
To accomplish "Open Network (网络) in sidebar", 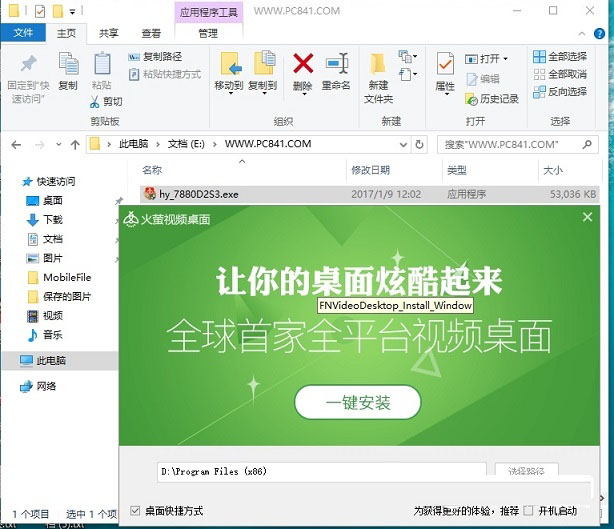I will coord(38,386).
